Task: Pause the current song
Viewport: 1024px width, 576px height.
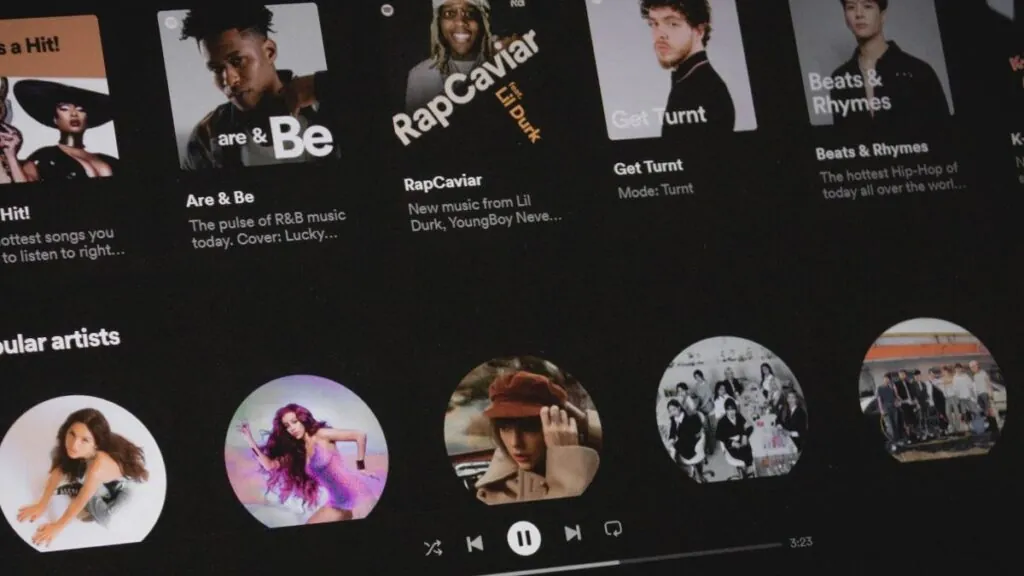Action: pyautogui.click(x=524, y=538)
